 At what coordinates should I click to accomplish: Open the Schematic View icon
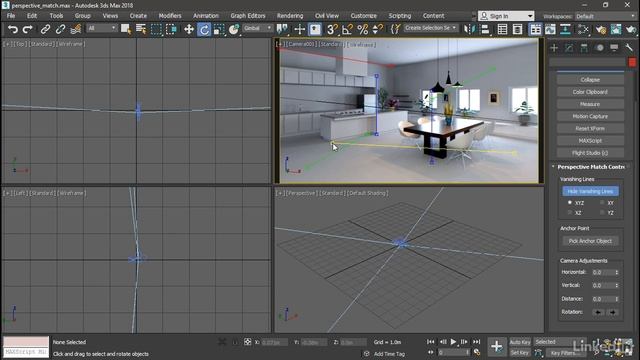point(565,29)
